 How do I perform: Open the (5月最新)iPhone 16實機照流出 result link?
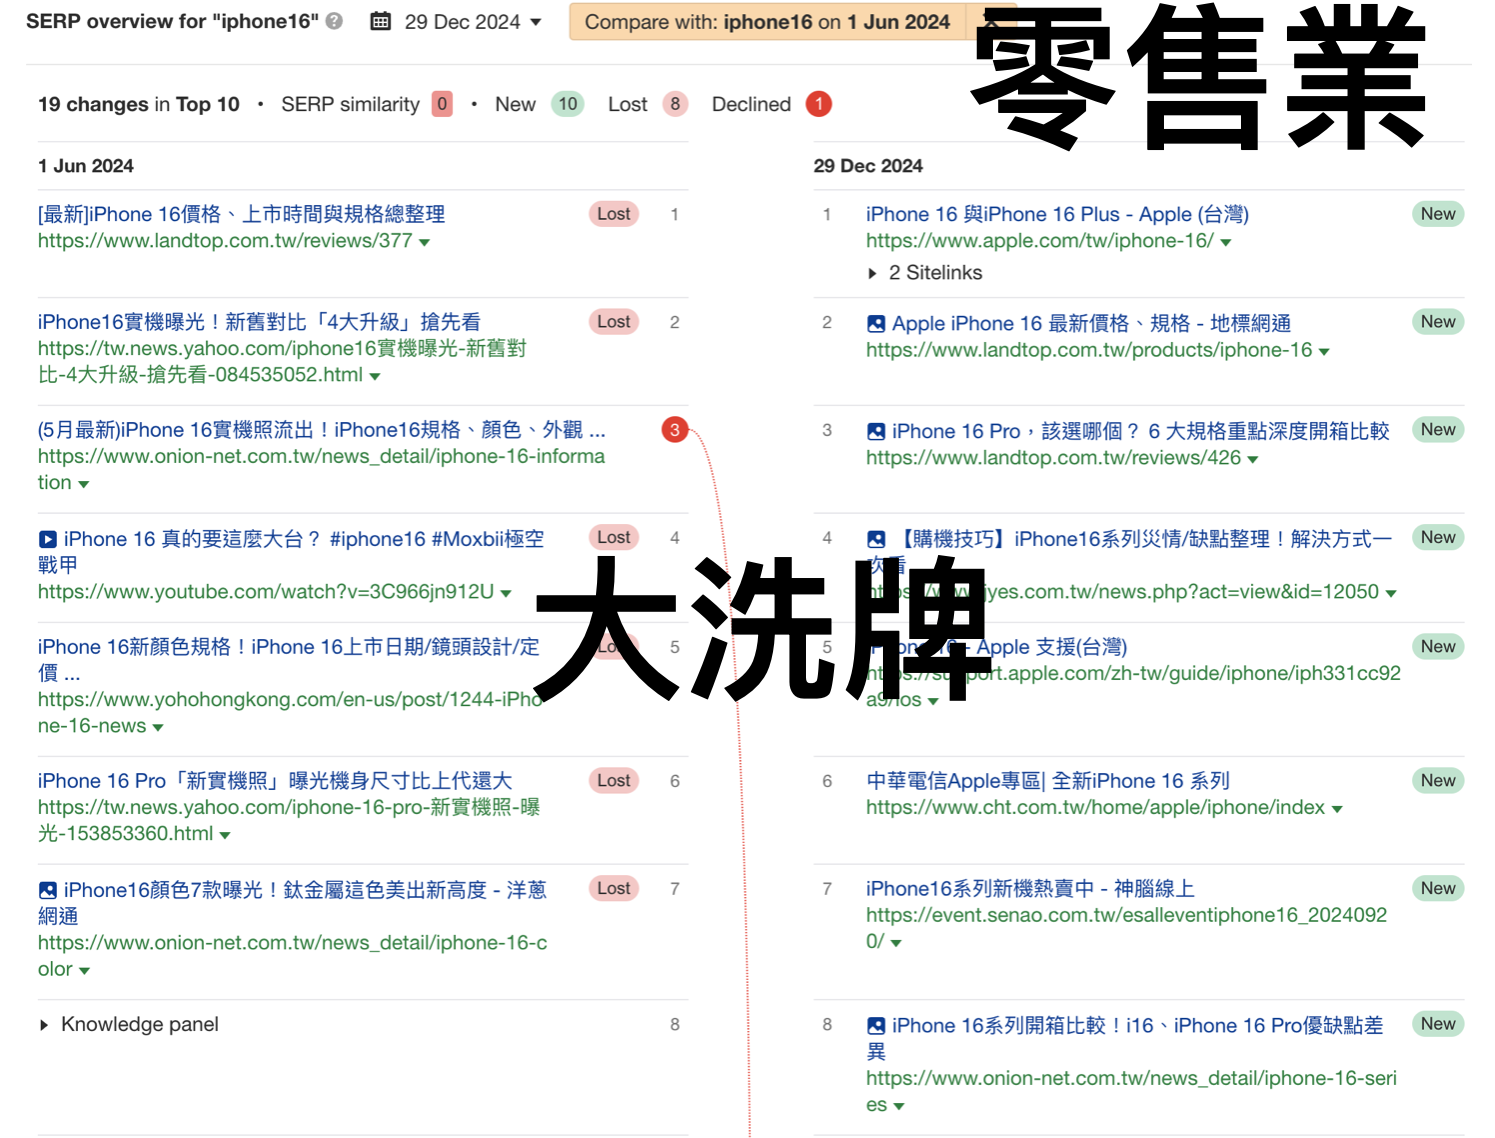[x=321, y=430]
